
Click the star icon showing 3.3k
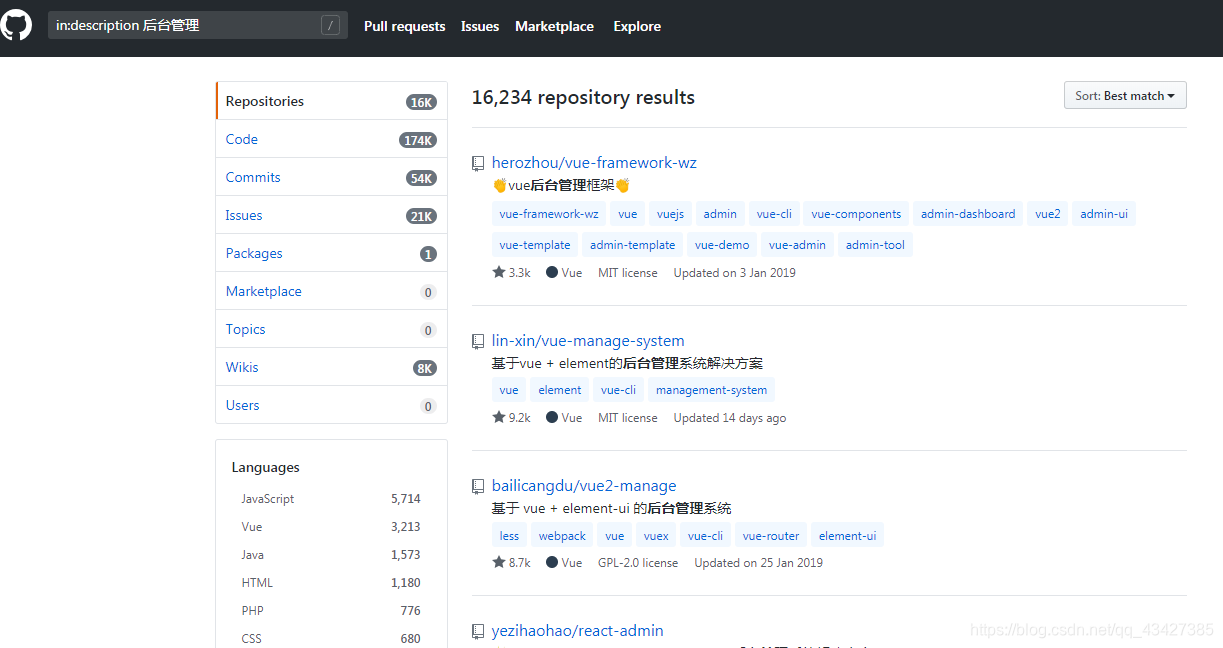[x=497, y=272]
